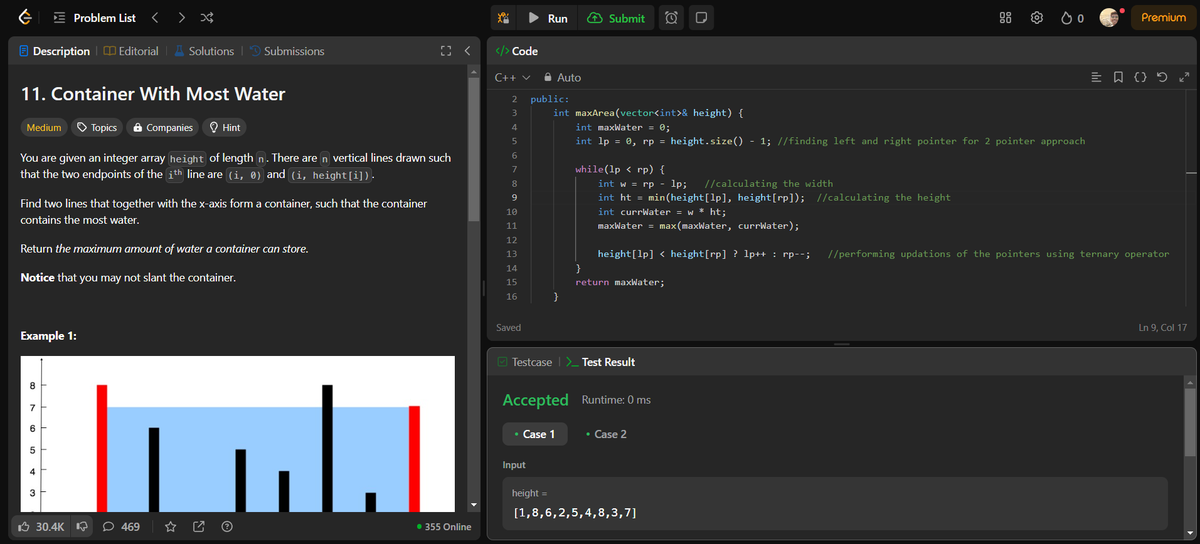Open settings gear icon
This screenshot has height=544, width=1200.
click(x=1036, y=18)
